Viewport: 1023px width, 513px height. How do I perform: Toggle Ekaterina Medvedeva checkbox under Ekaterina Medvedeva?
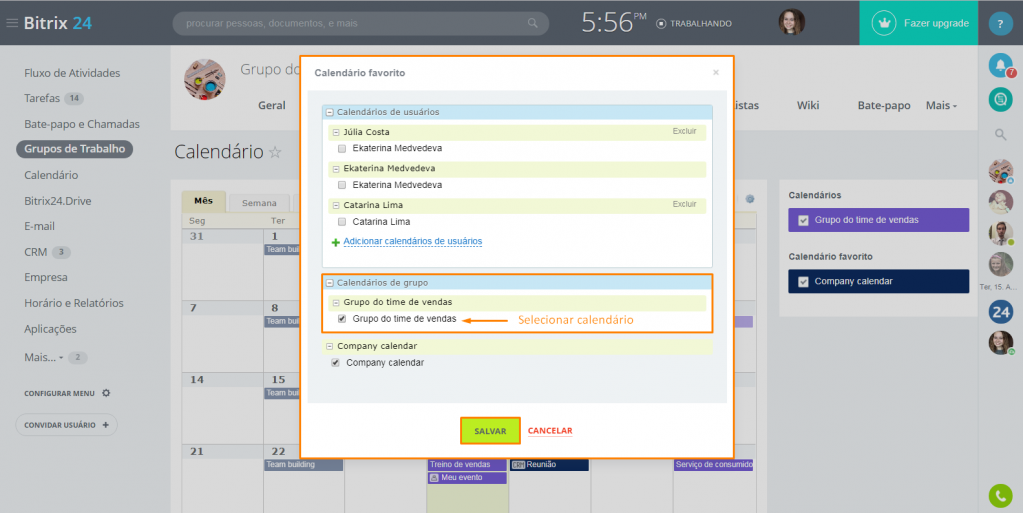[342, 185]
